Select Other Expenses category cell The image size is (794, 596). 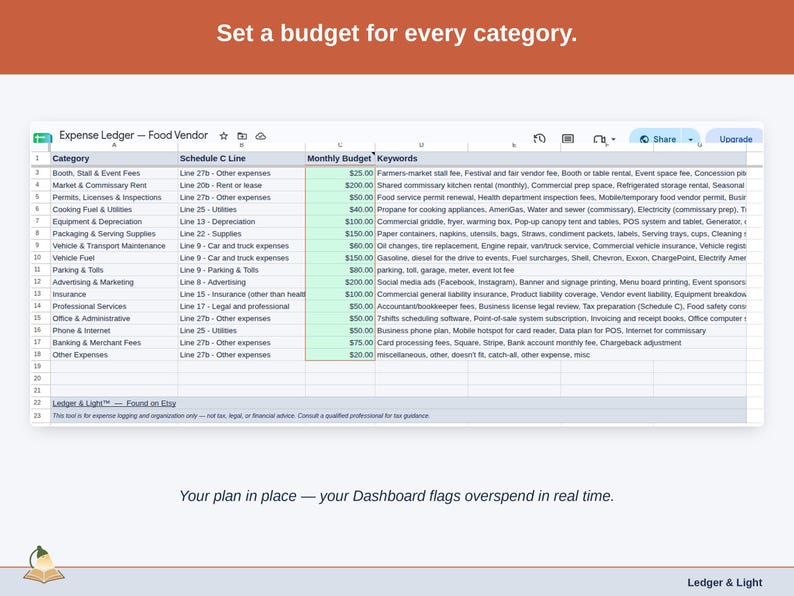click(x=114, y=355)
